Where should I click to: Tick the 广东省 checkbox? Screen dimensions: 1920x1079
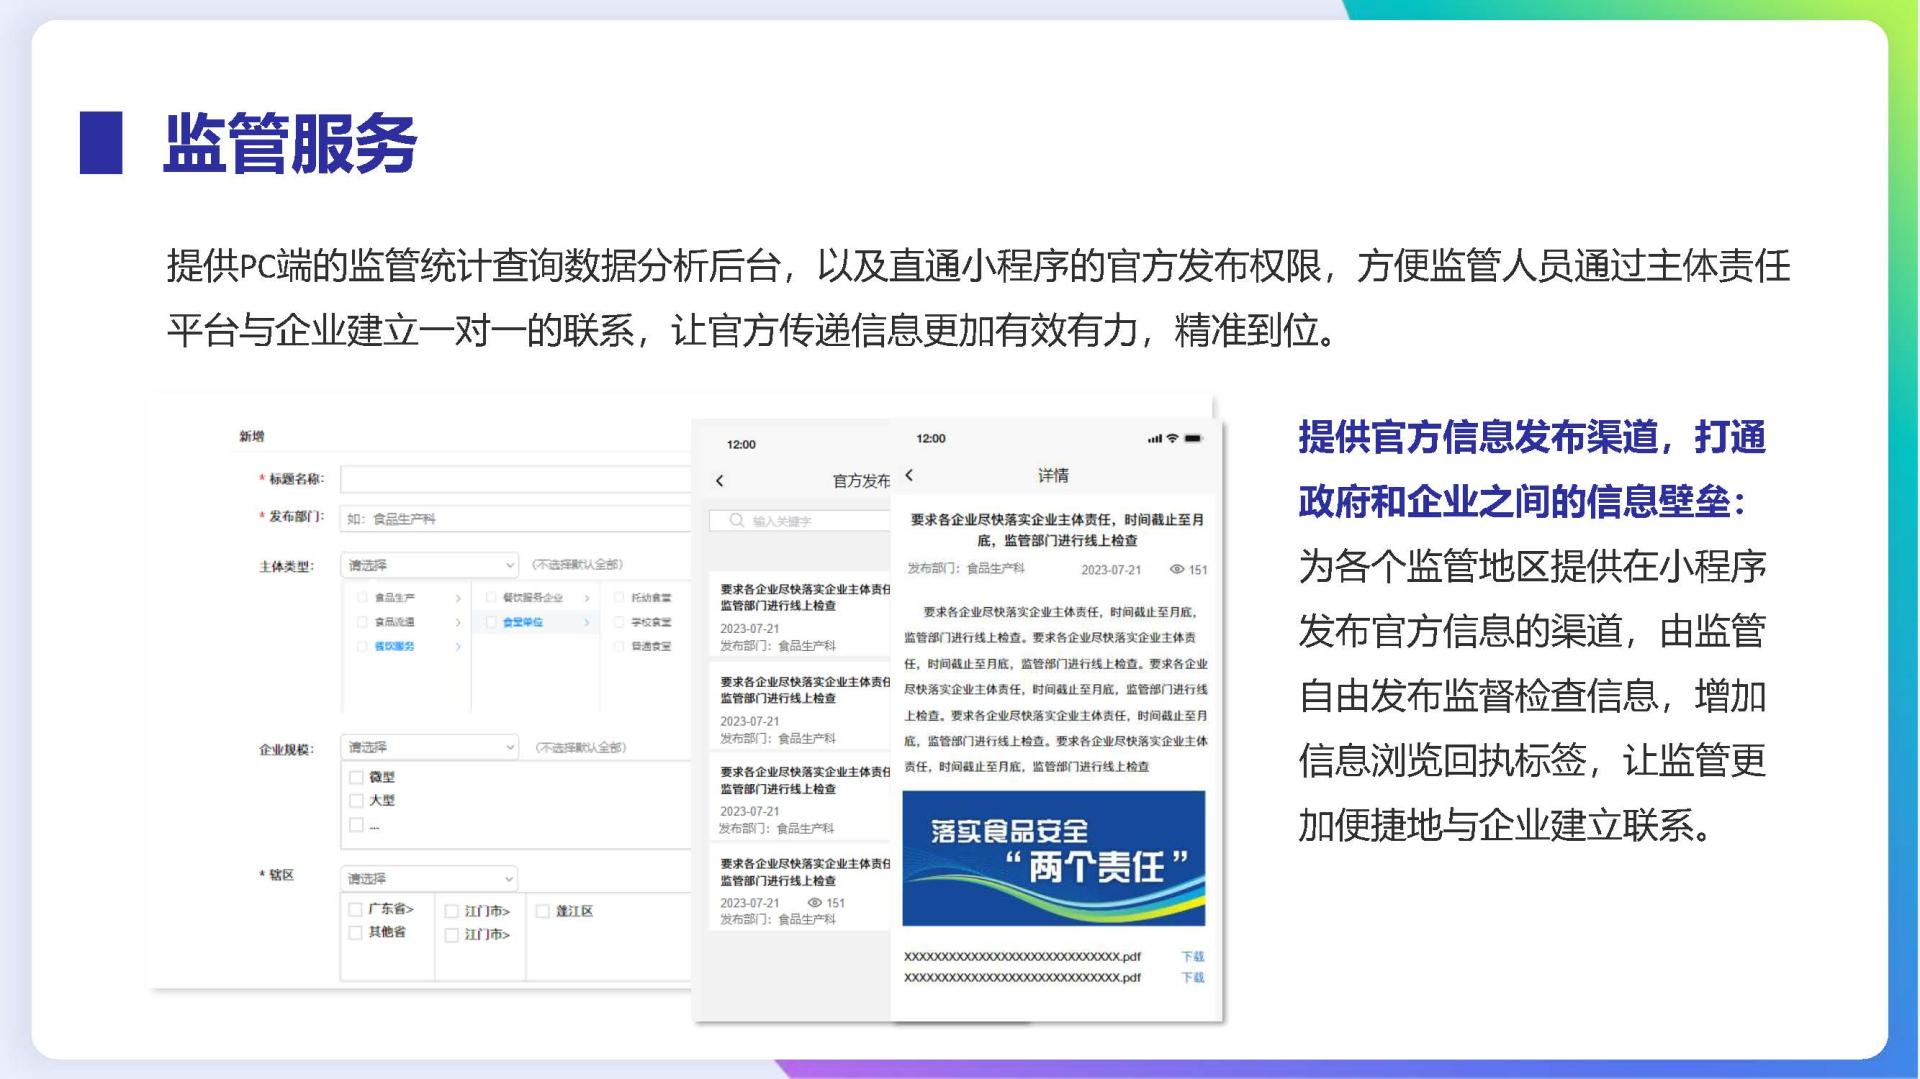coord(355,909)
